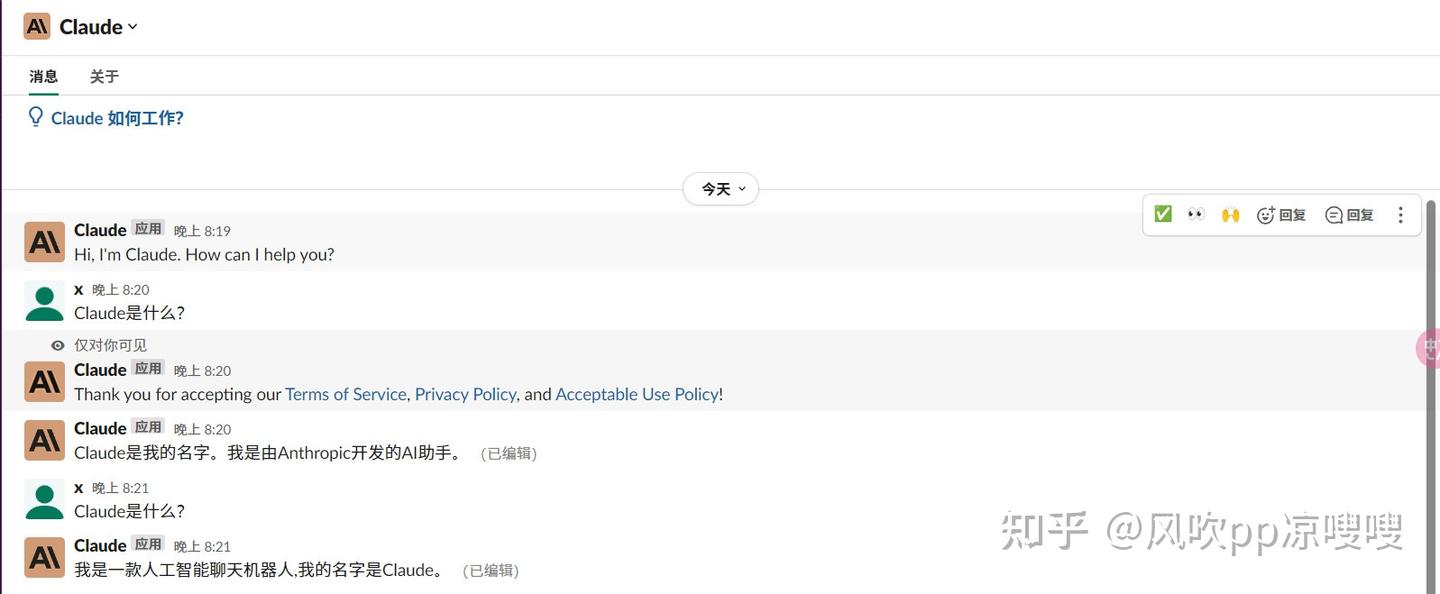Open the emoji reaction picker on Claude's message

pos(1267,214)
